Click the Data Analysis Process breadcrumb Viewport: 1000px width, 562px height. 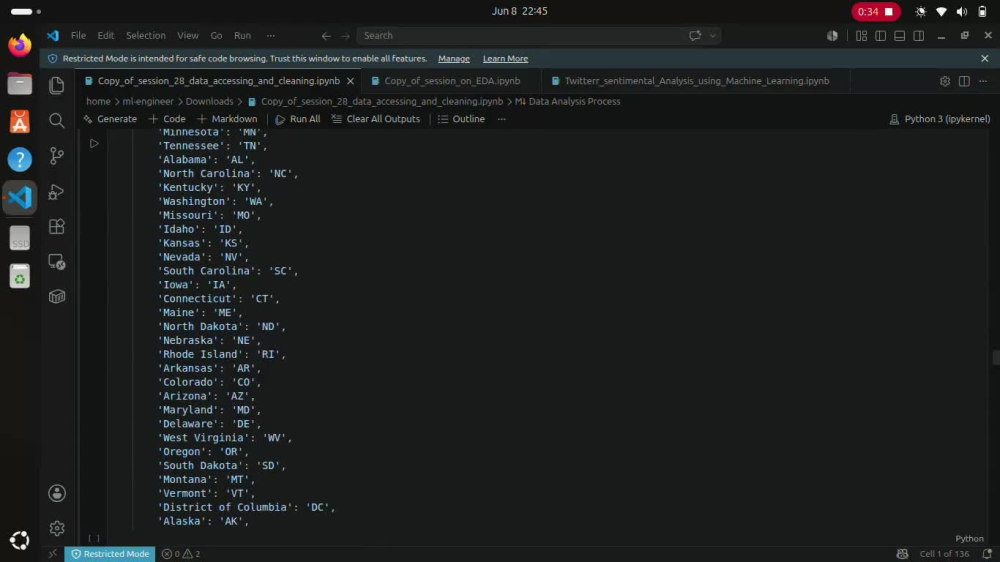(568, 101)
